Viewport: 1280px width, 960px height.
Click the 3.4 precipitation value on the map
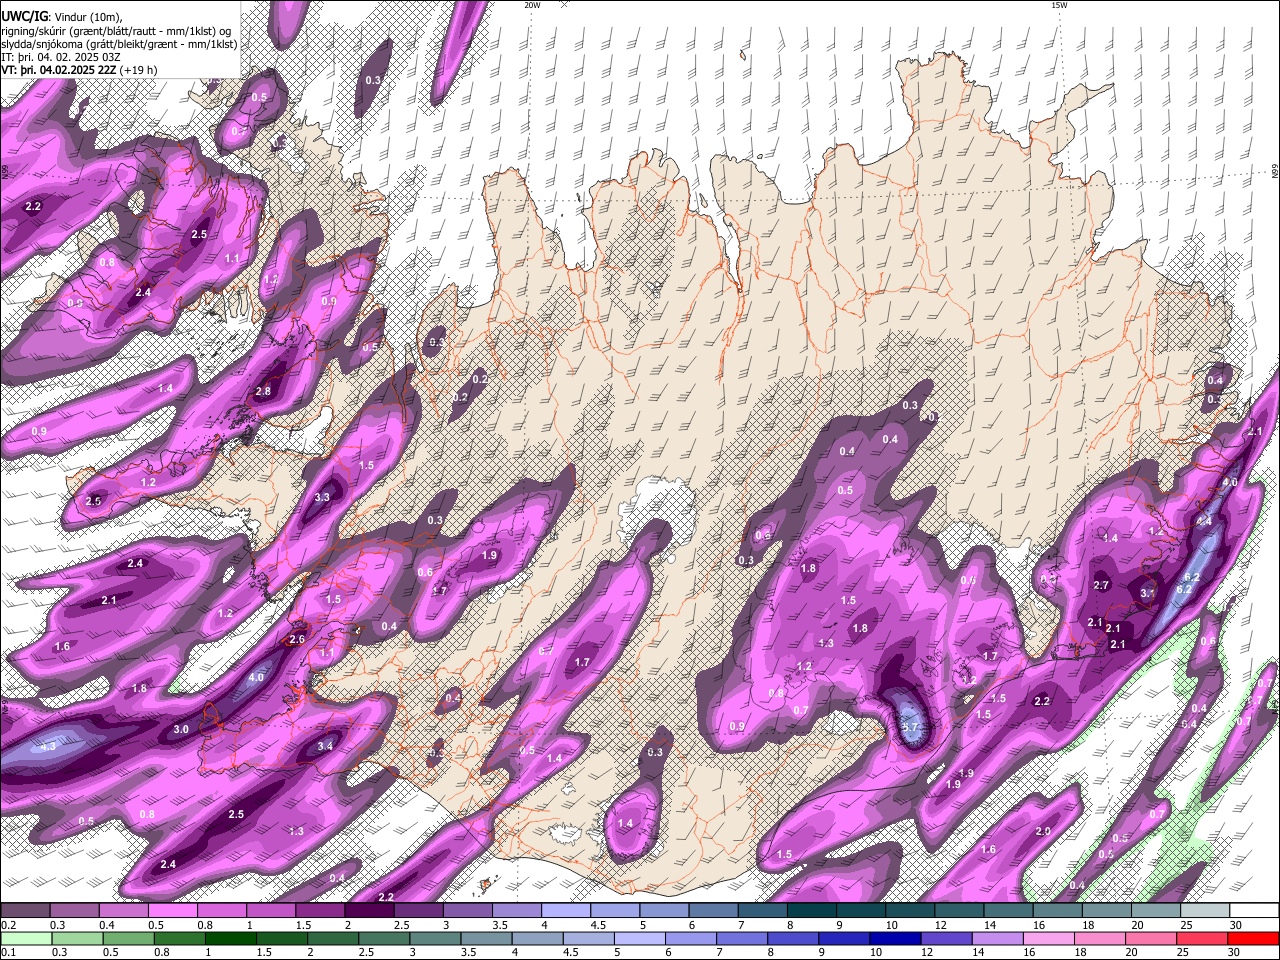tap(325, 746)
